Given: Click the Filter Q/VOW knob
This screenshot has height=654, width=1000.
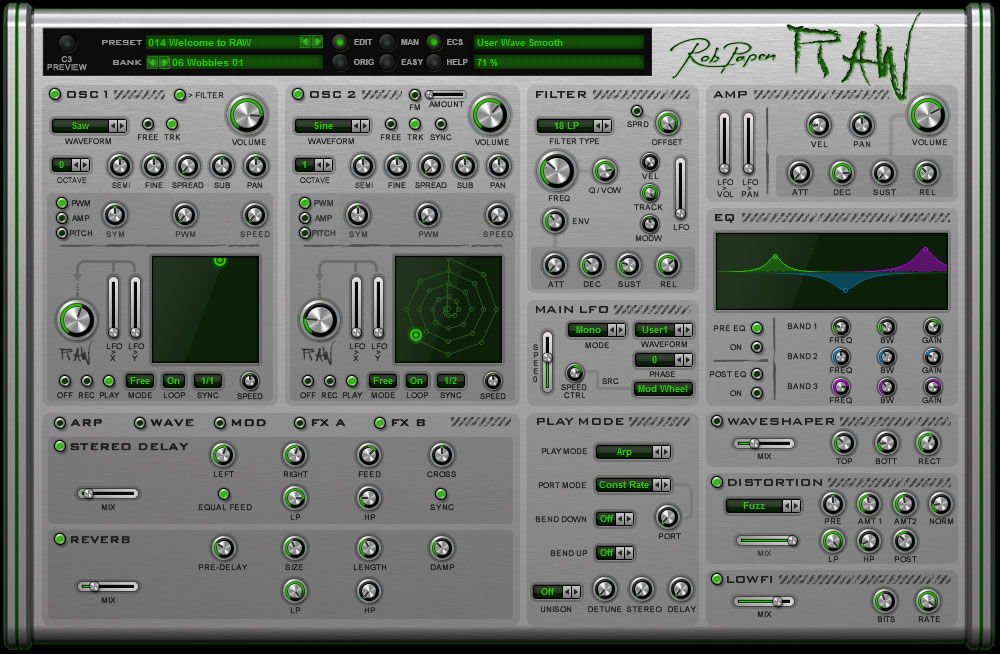Looking at the screenshot, I should 604,171.
